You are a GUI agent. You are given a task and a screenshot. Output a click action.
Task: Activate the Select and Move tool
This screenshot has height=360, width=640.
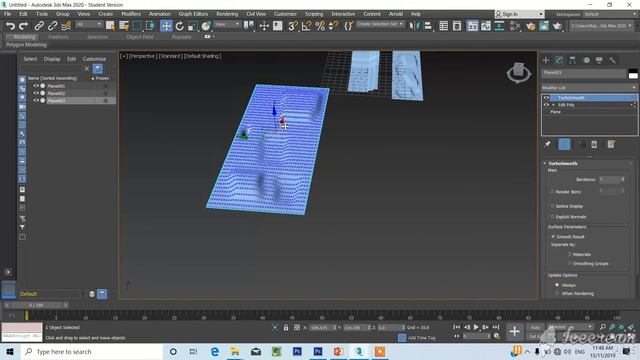click(x=166, y=26)
